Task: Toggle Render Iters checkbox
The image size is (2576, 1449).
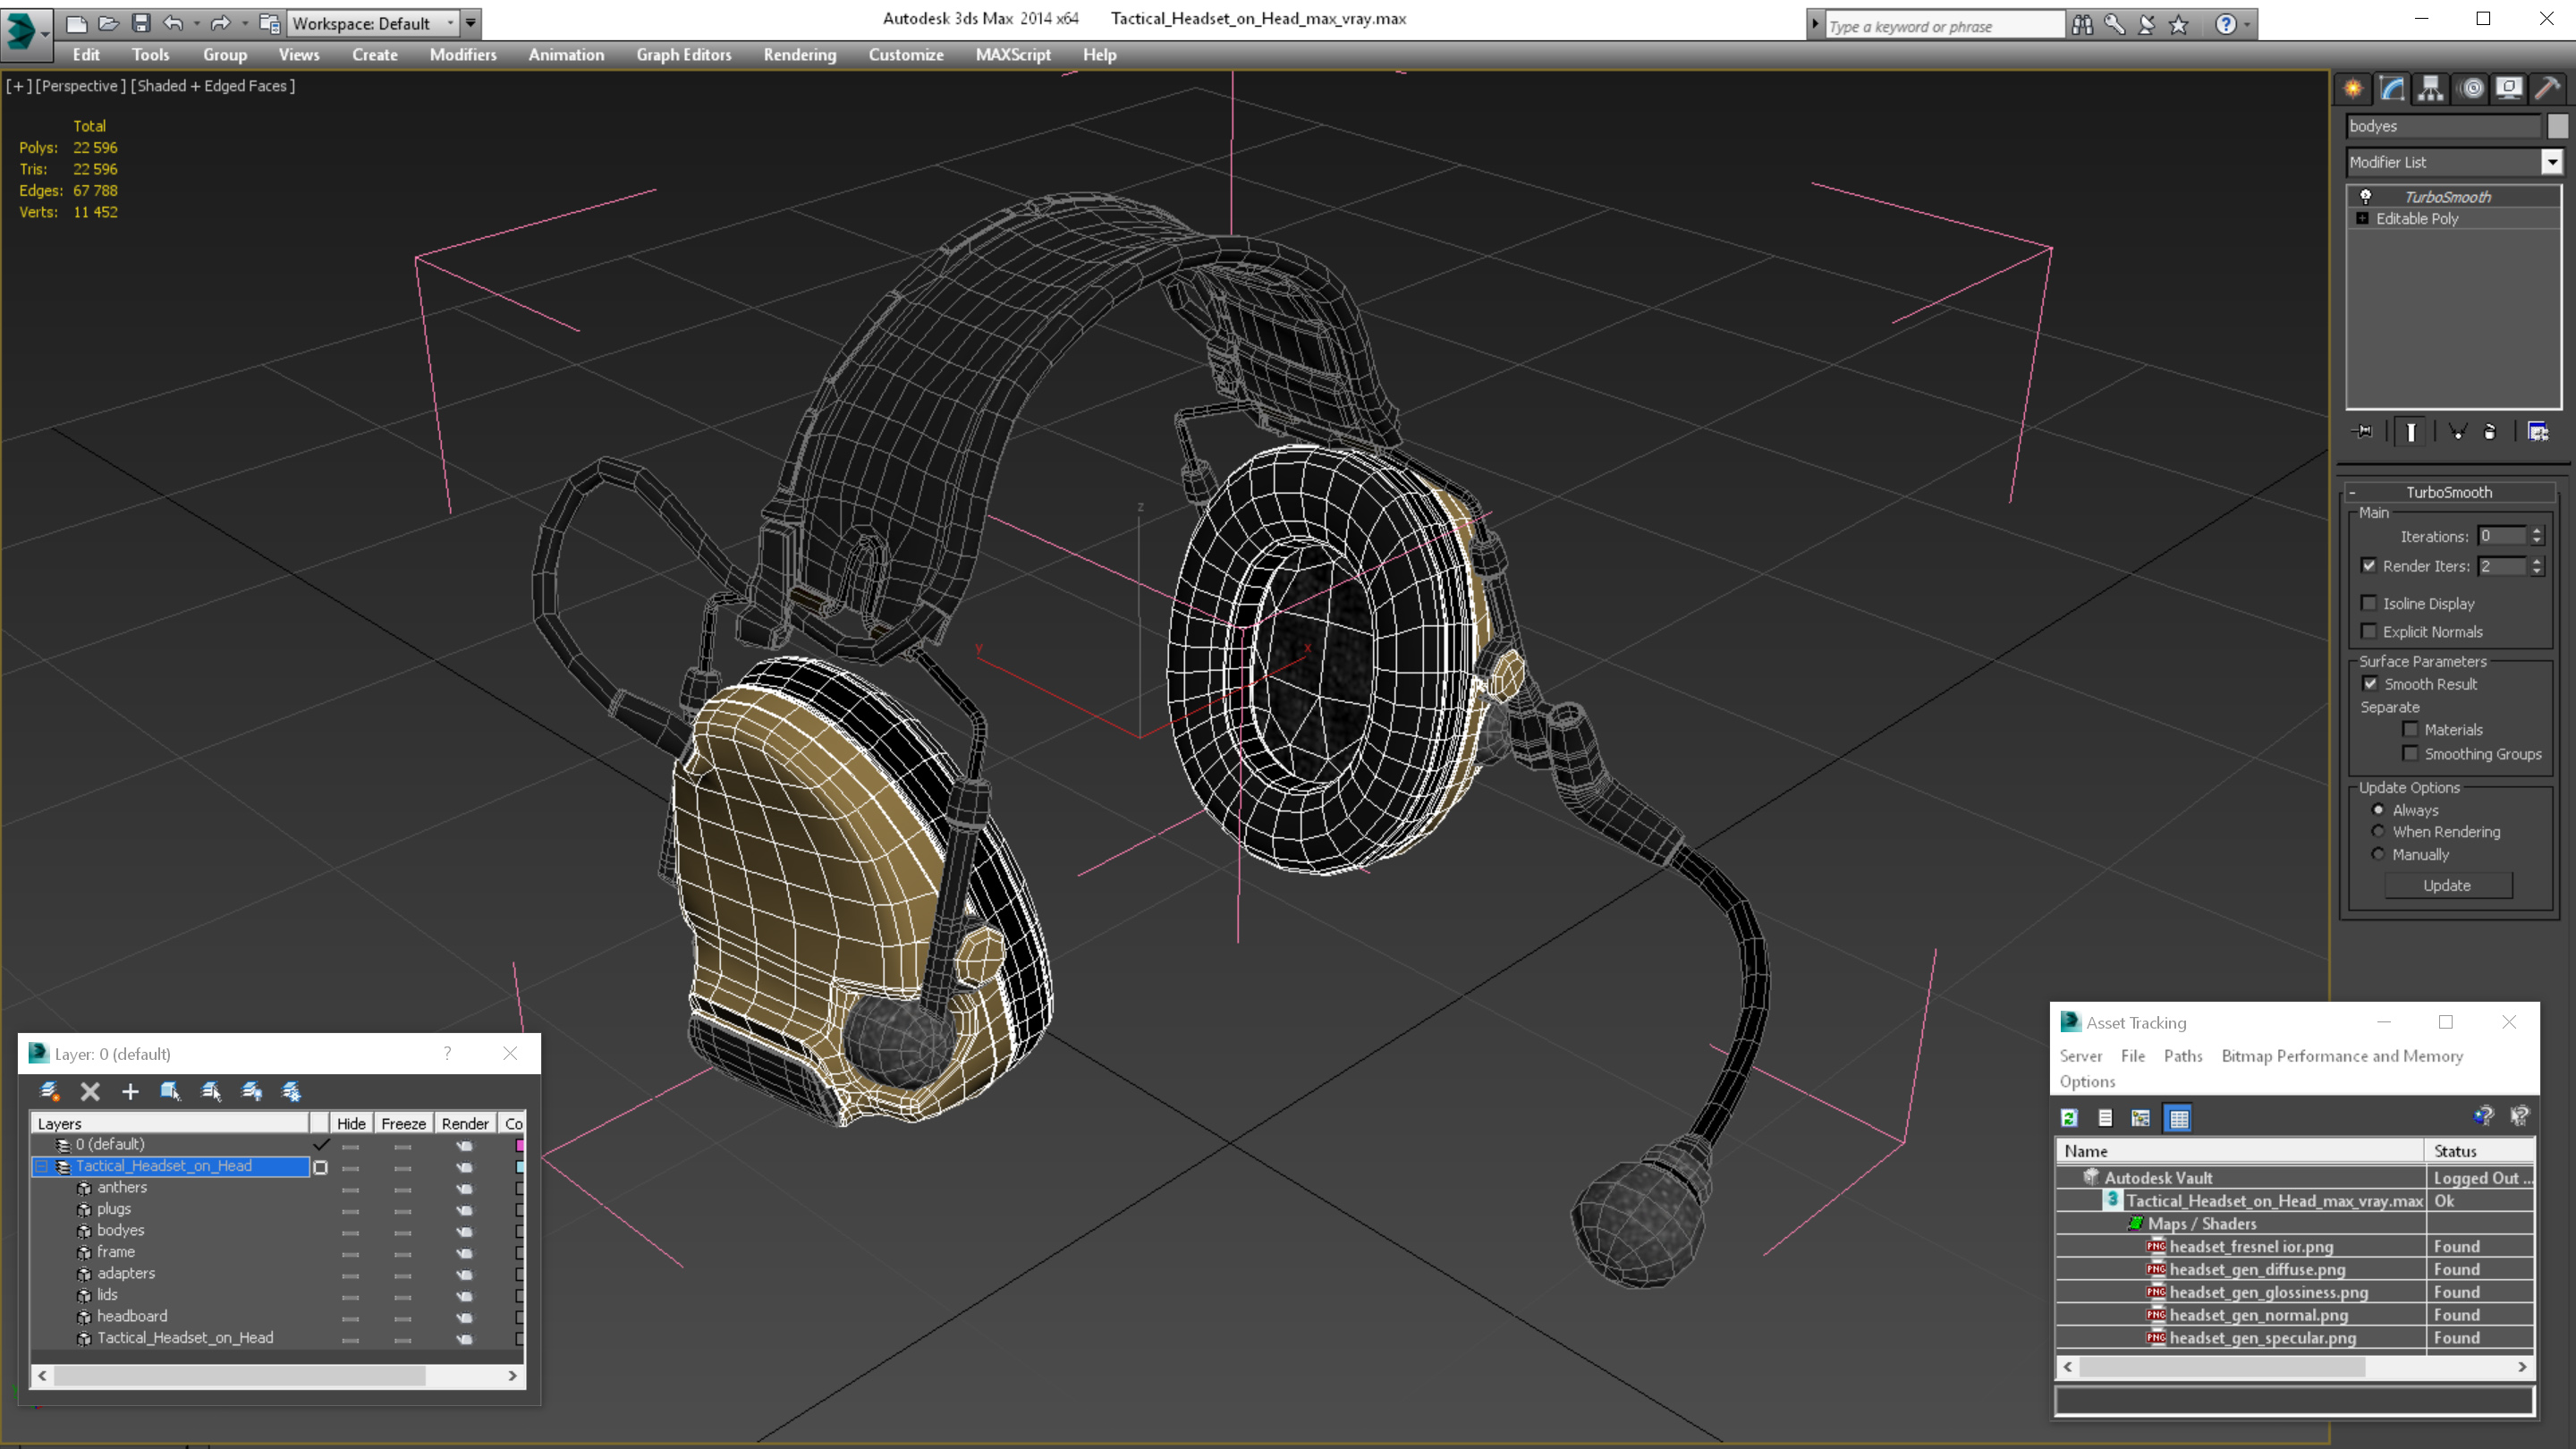Action: (x=2369, y=566)
